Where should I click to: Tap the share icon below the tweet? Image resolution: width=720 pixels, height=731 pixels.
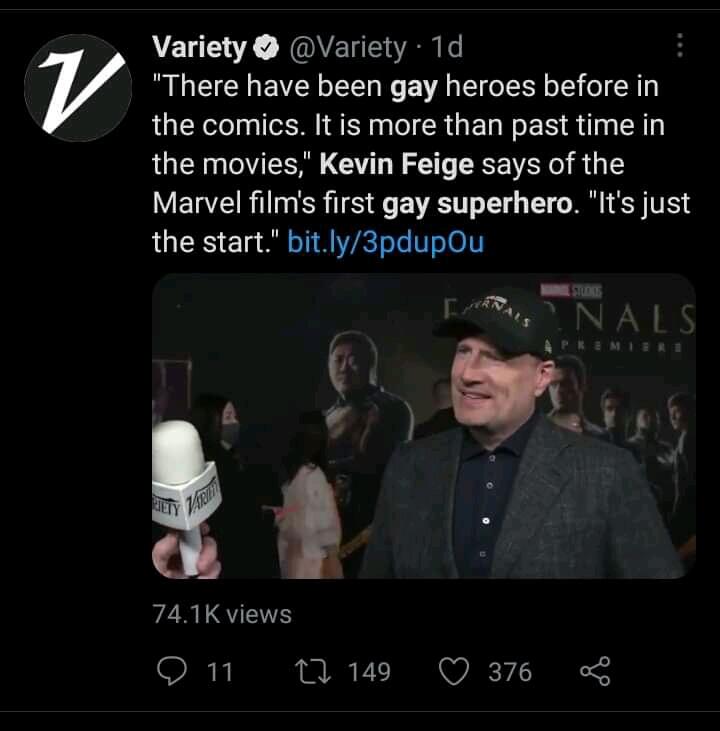click(x=594, y=671)
